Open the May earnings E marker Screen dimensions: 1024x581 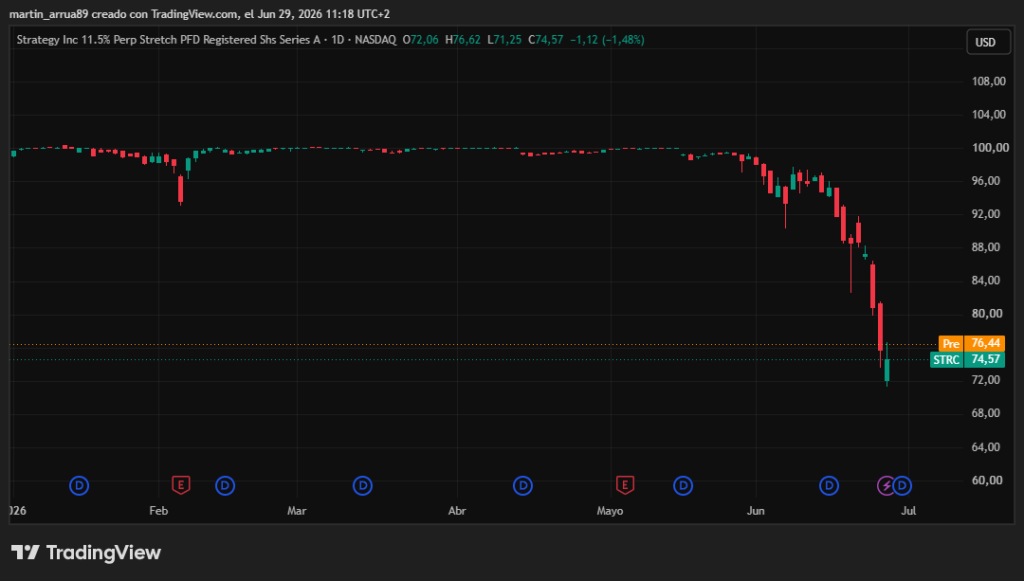pos(625,485)
